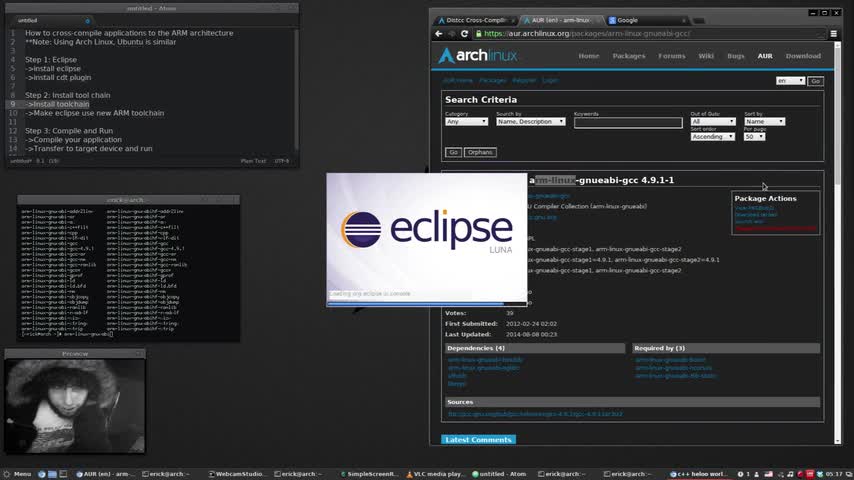Expand the Per page 50 dropdown
The image size is (854, 480).
tap(754, 137)
